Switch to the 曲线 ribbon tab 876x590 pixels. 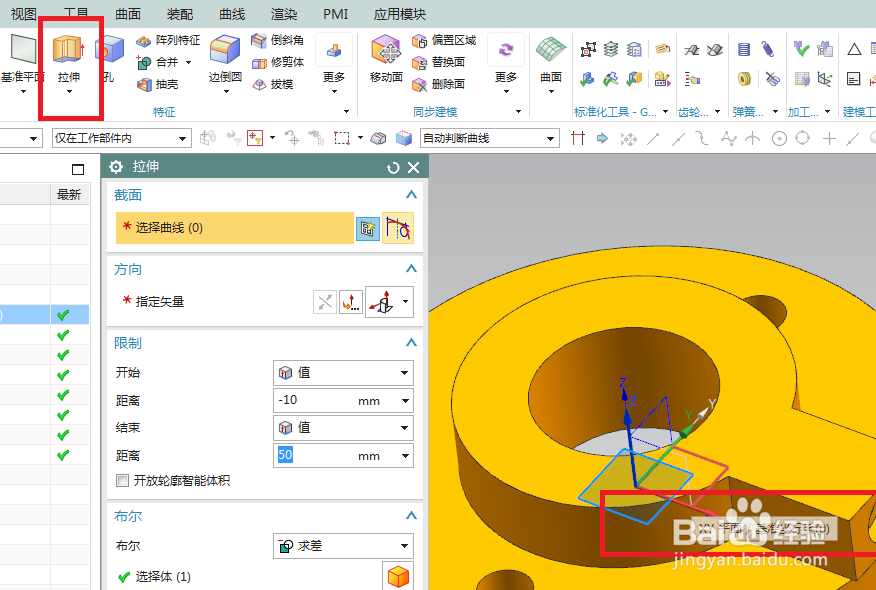click(x=230, y=14)
